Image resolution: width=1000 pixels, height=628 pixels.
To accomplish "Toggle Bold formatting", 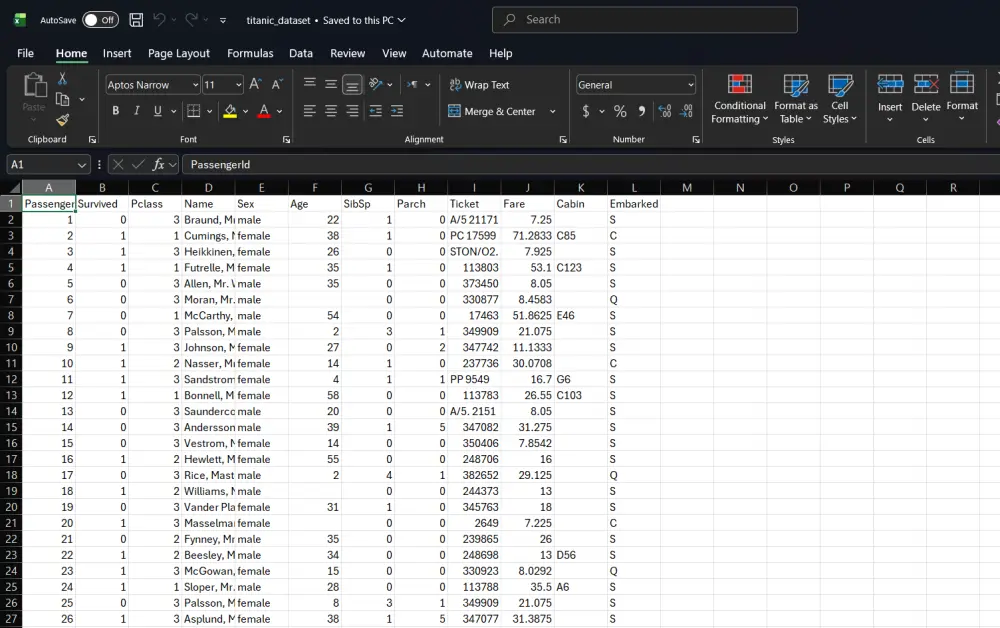I will click(115, 111).
